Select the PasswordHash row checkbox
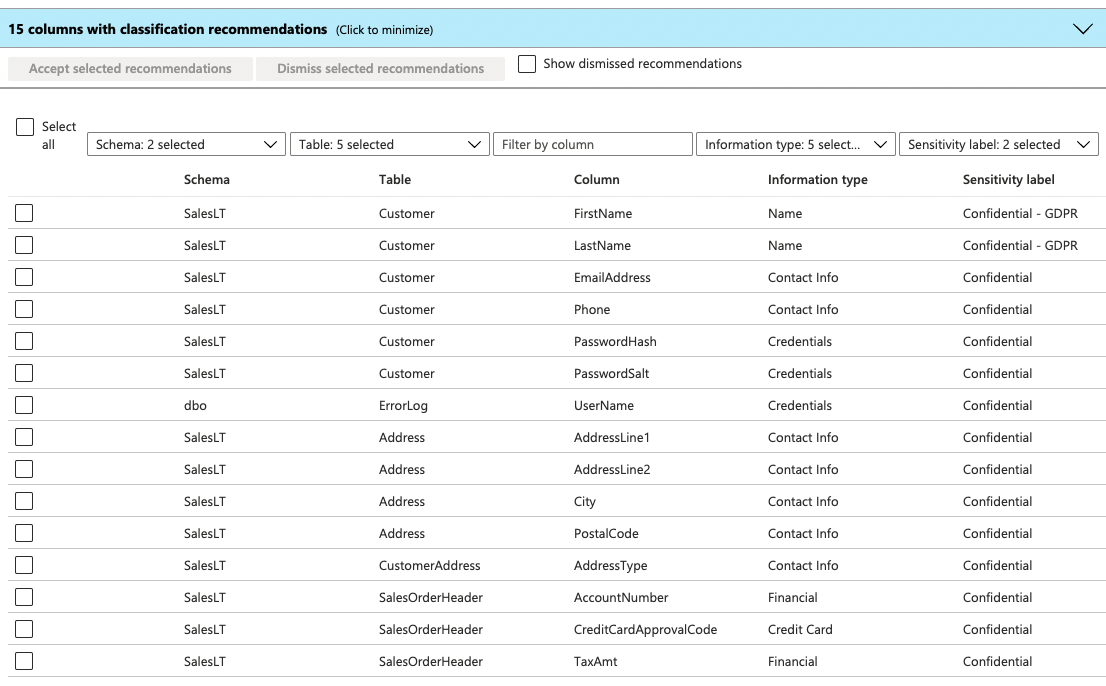The height and width of the screenshot is (686, 1106). (x=24, y=341)
